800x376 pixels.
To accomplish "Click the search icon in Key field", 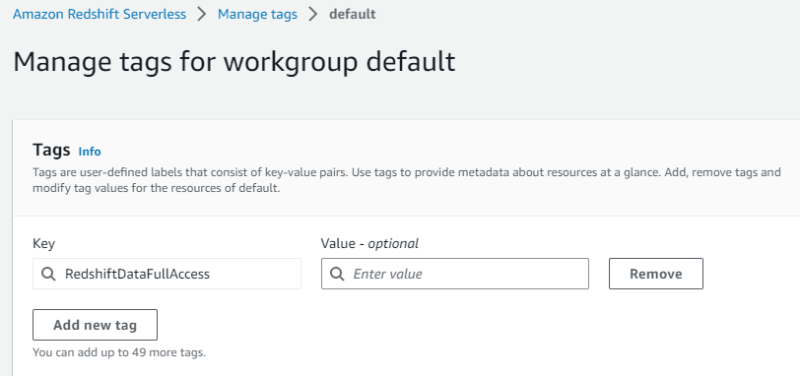I will [x=48, y=274].
